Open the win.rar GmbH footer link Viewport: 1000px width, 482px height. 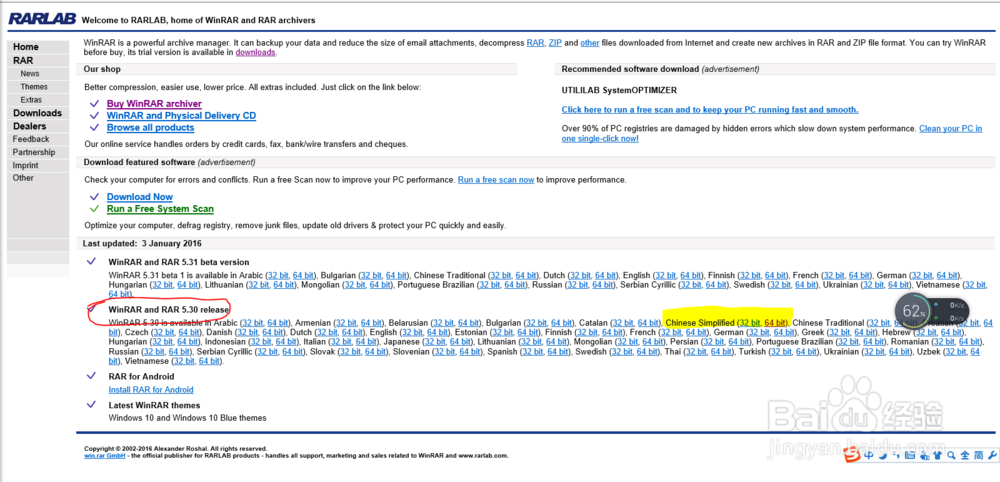click(104, 456)
